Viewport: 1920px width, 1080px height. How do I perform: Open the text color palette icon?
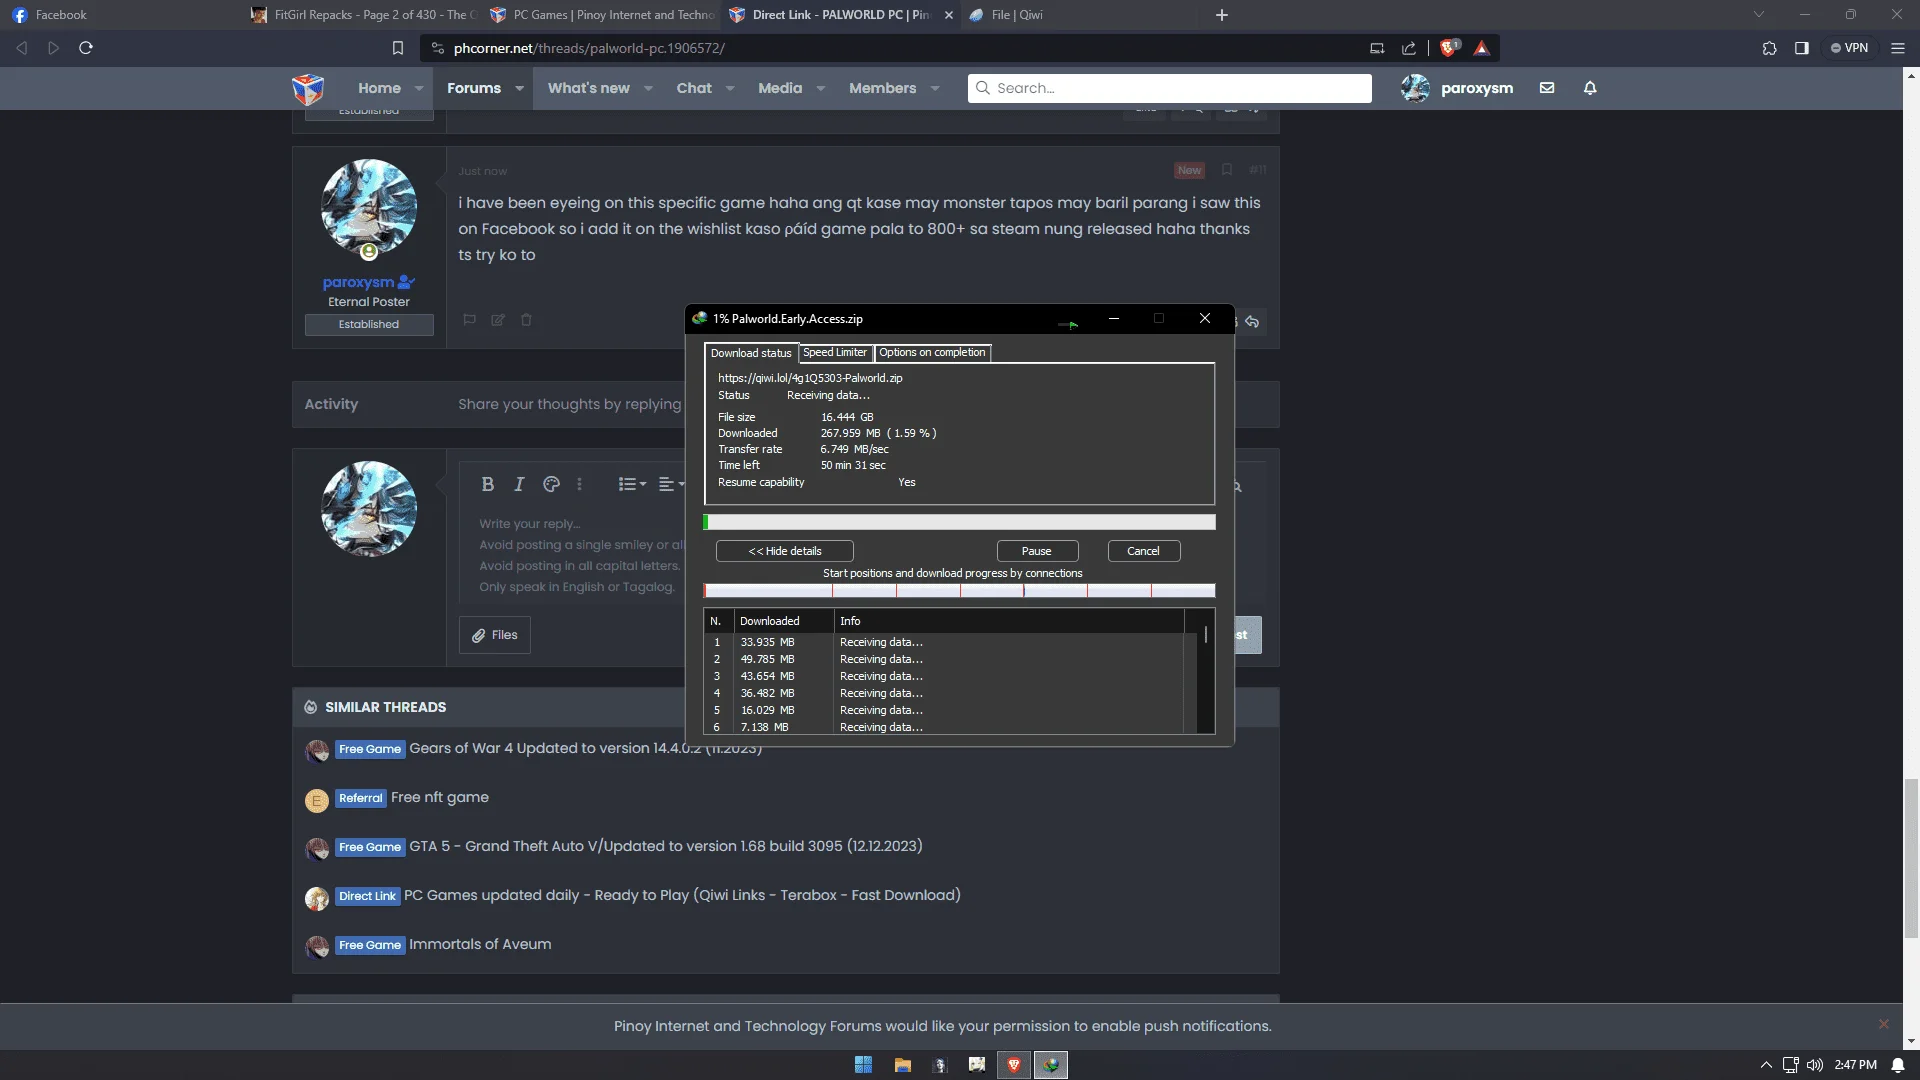pyautogui.click(x=551, y=484)
